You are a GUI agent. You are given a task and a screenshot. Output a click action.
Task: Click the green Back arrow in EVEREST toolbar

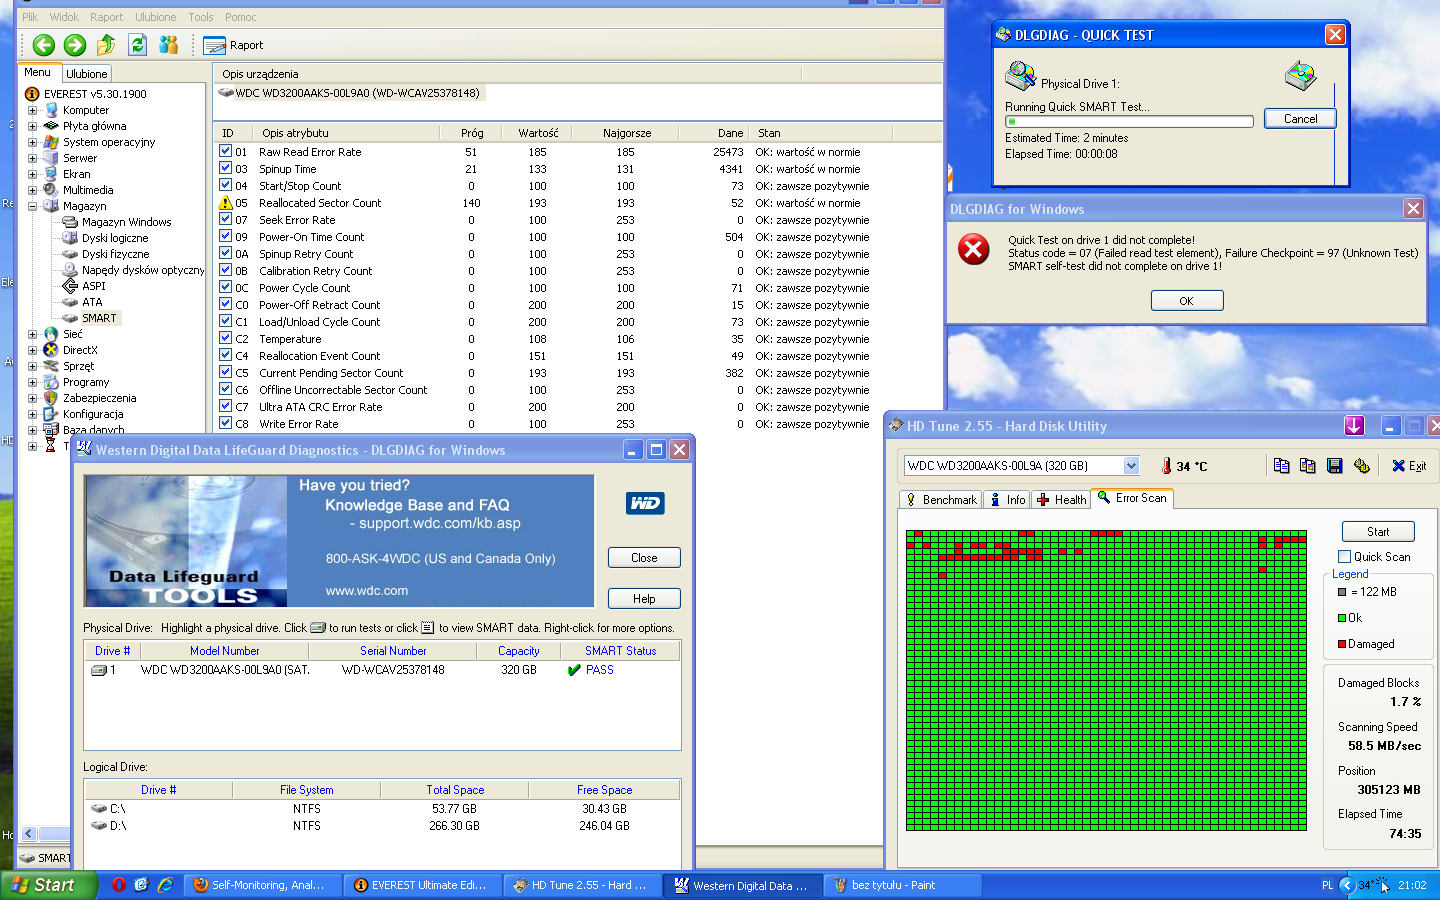coord(43,45)
